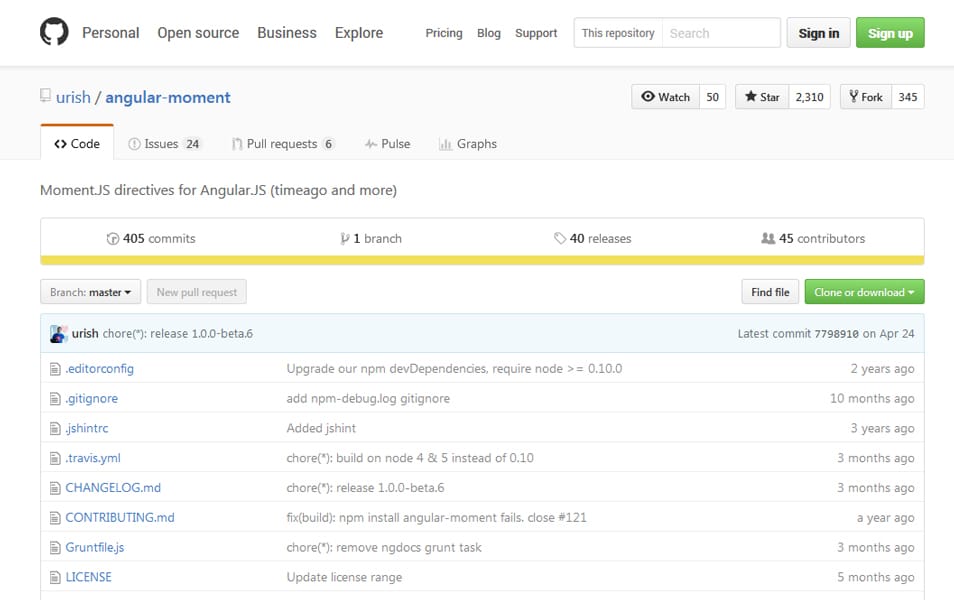Click the tag icon next to 40 releases

click(x=560, y=238)
